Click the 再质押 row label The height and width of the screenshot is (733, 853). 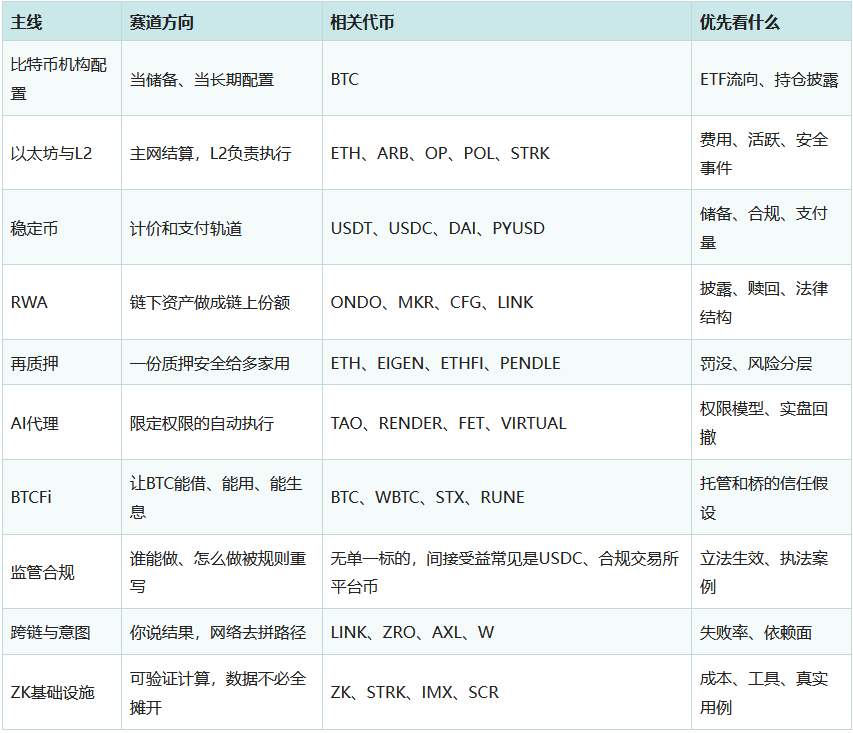click(x=62, y=362)
